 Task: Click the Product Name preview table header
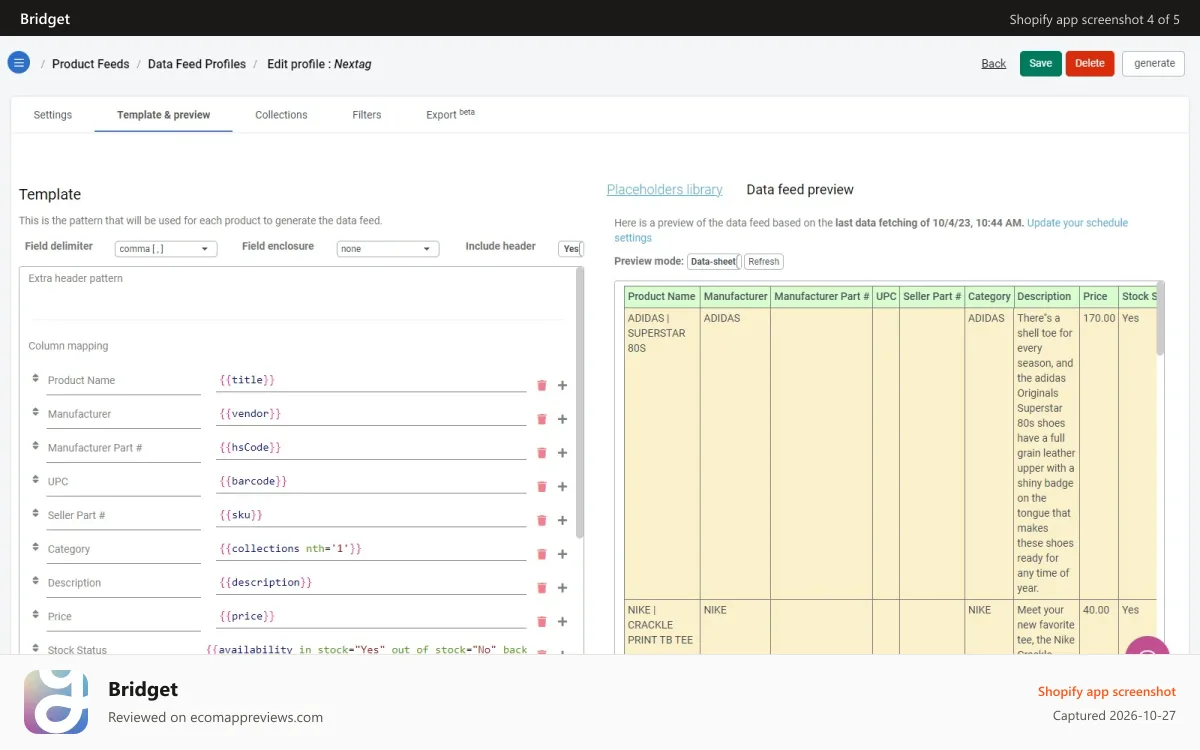(662, 297)
